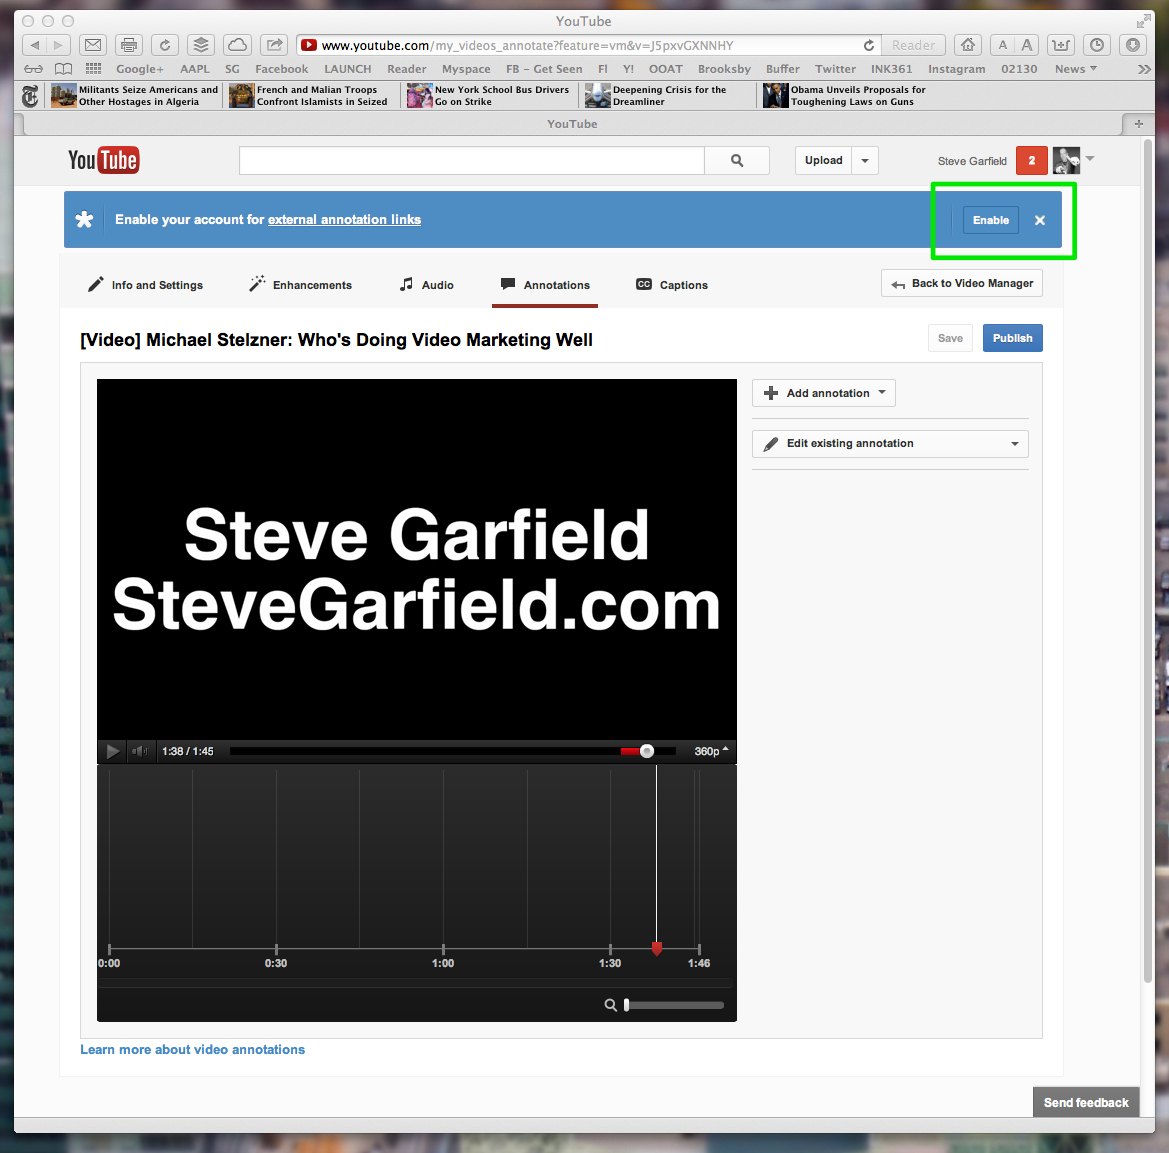Click the Steve Garfield avatar thumbnail
This screenshot has width=1169, height=1153.
[1066, 160]
